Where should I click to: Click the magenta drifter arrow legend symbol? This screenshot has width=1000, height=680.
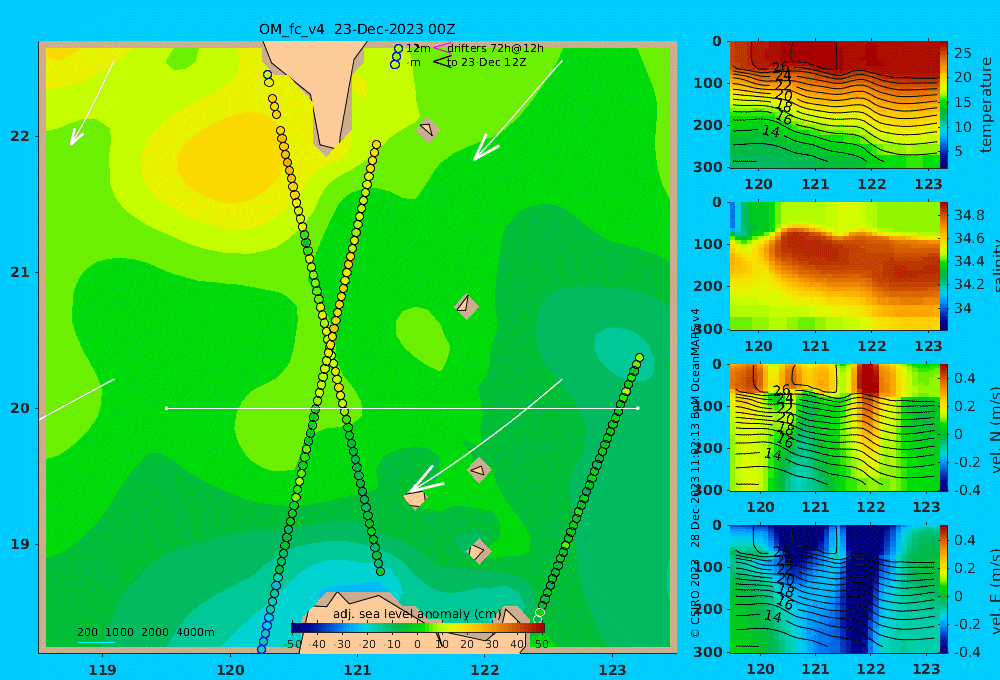pos(441,48)
